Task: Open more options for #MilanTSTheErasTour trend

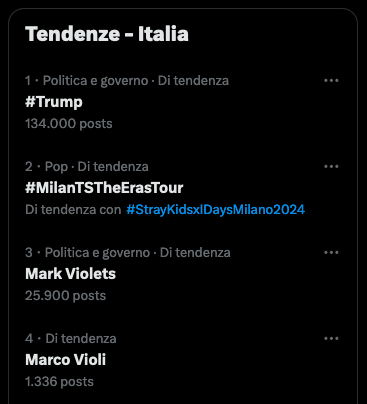Action: (x=331, y=166)
